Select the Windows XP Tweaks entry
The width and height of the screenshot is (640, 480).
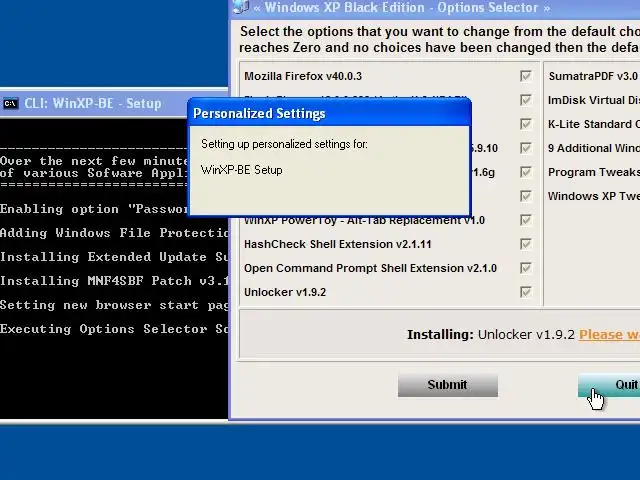(x=594, y=196)
